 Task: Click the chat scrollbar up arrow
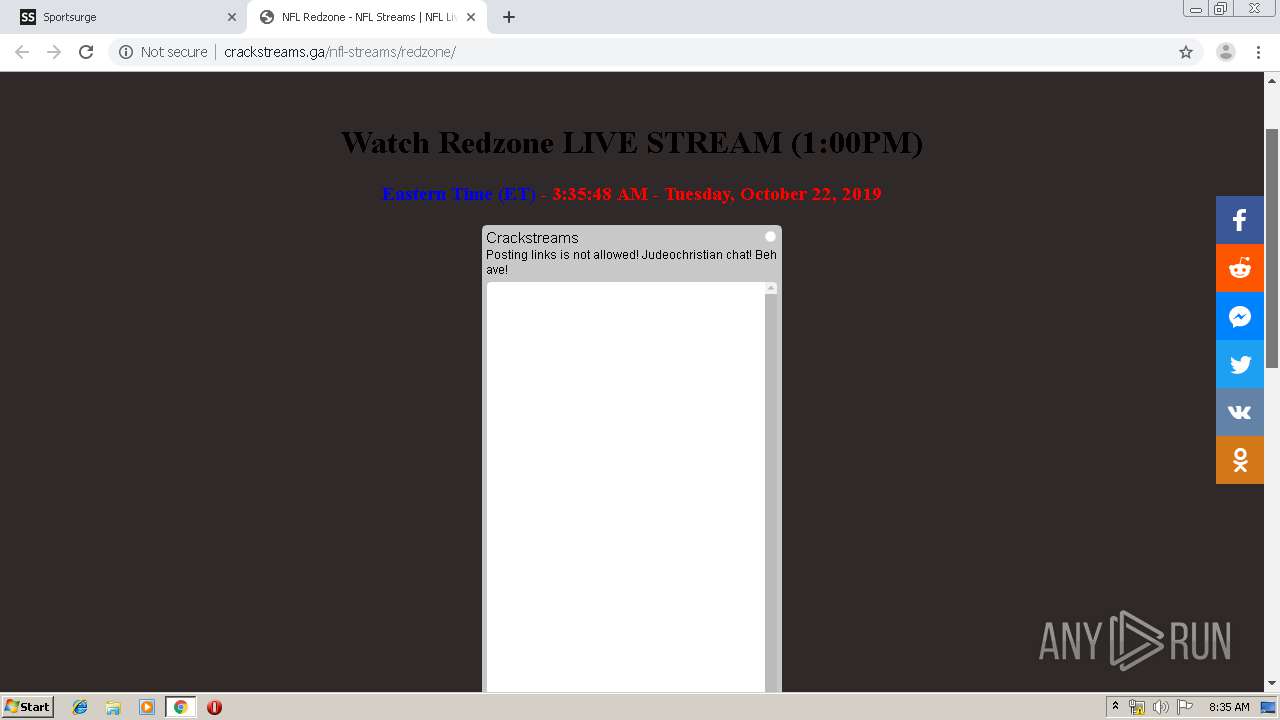(x=771, y=288)
